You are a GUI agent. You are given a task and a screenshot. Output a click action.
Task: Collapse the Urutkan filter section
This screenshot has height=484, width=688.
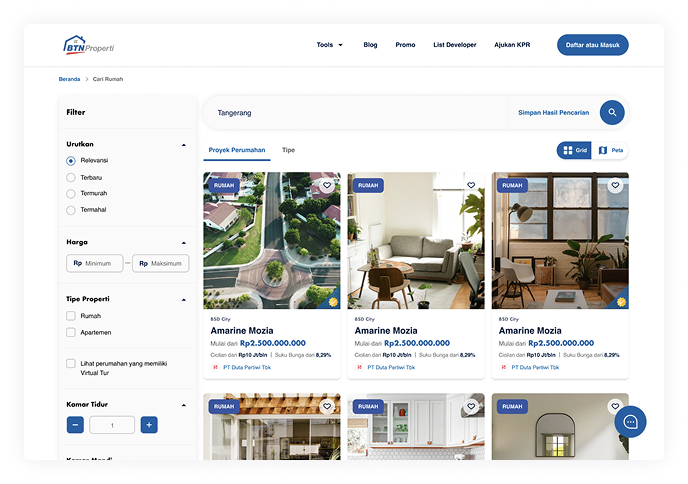(x=183, y=144)
